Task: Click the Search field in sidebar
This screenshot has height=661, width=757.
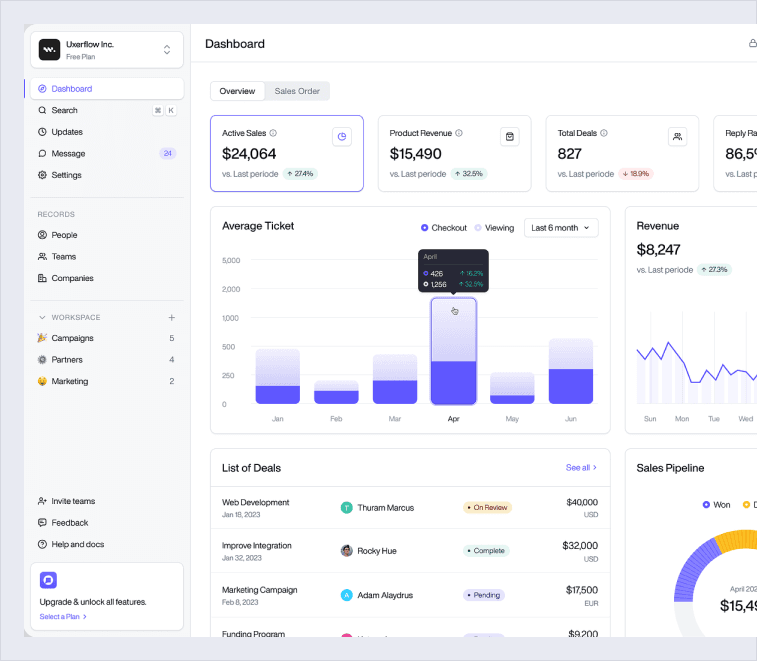Action: 90,110
